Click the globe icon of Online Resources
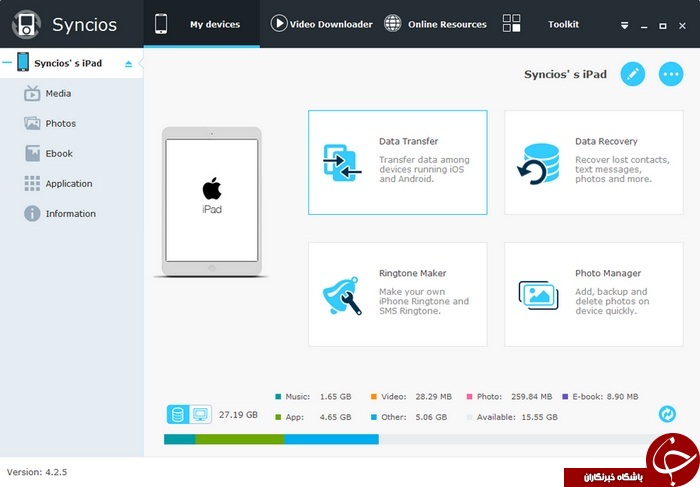The width and height of the screenshot is (700, 487). pos(392,23)
